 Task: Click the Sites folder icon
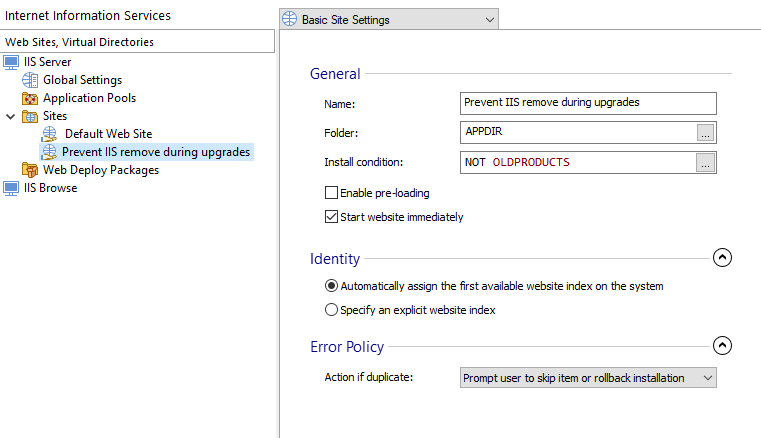pyautogui.click(x=30, y=117)
